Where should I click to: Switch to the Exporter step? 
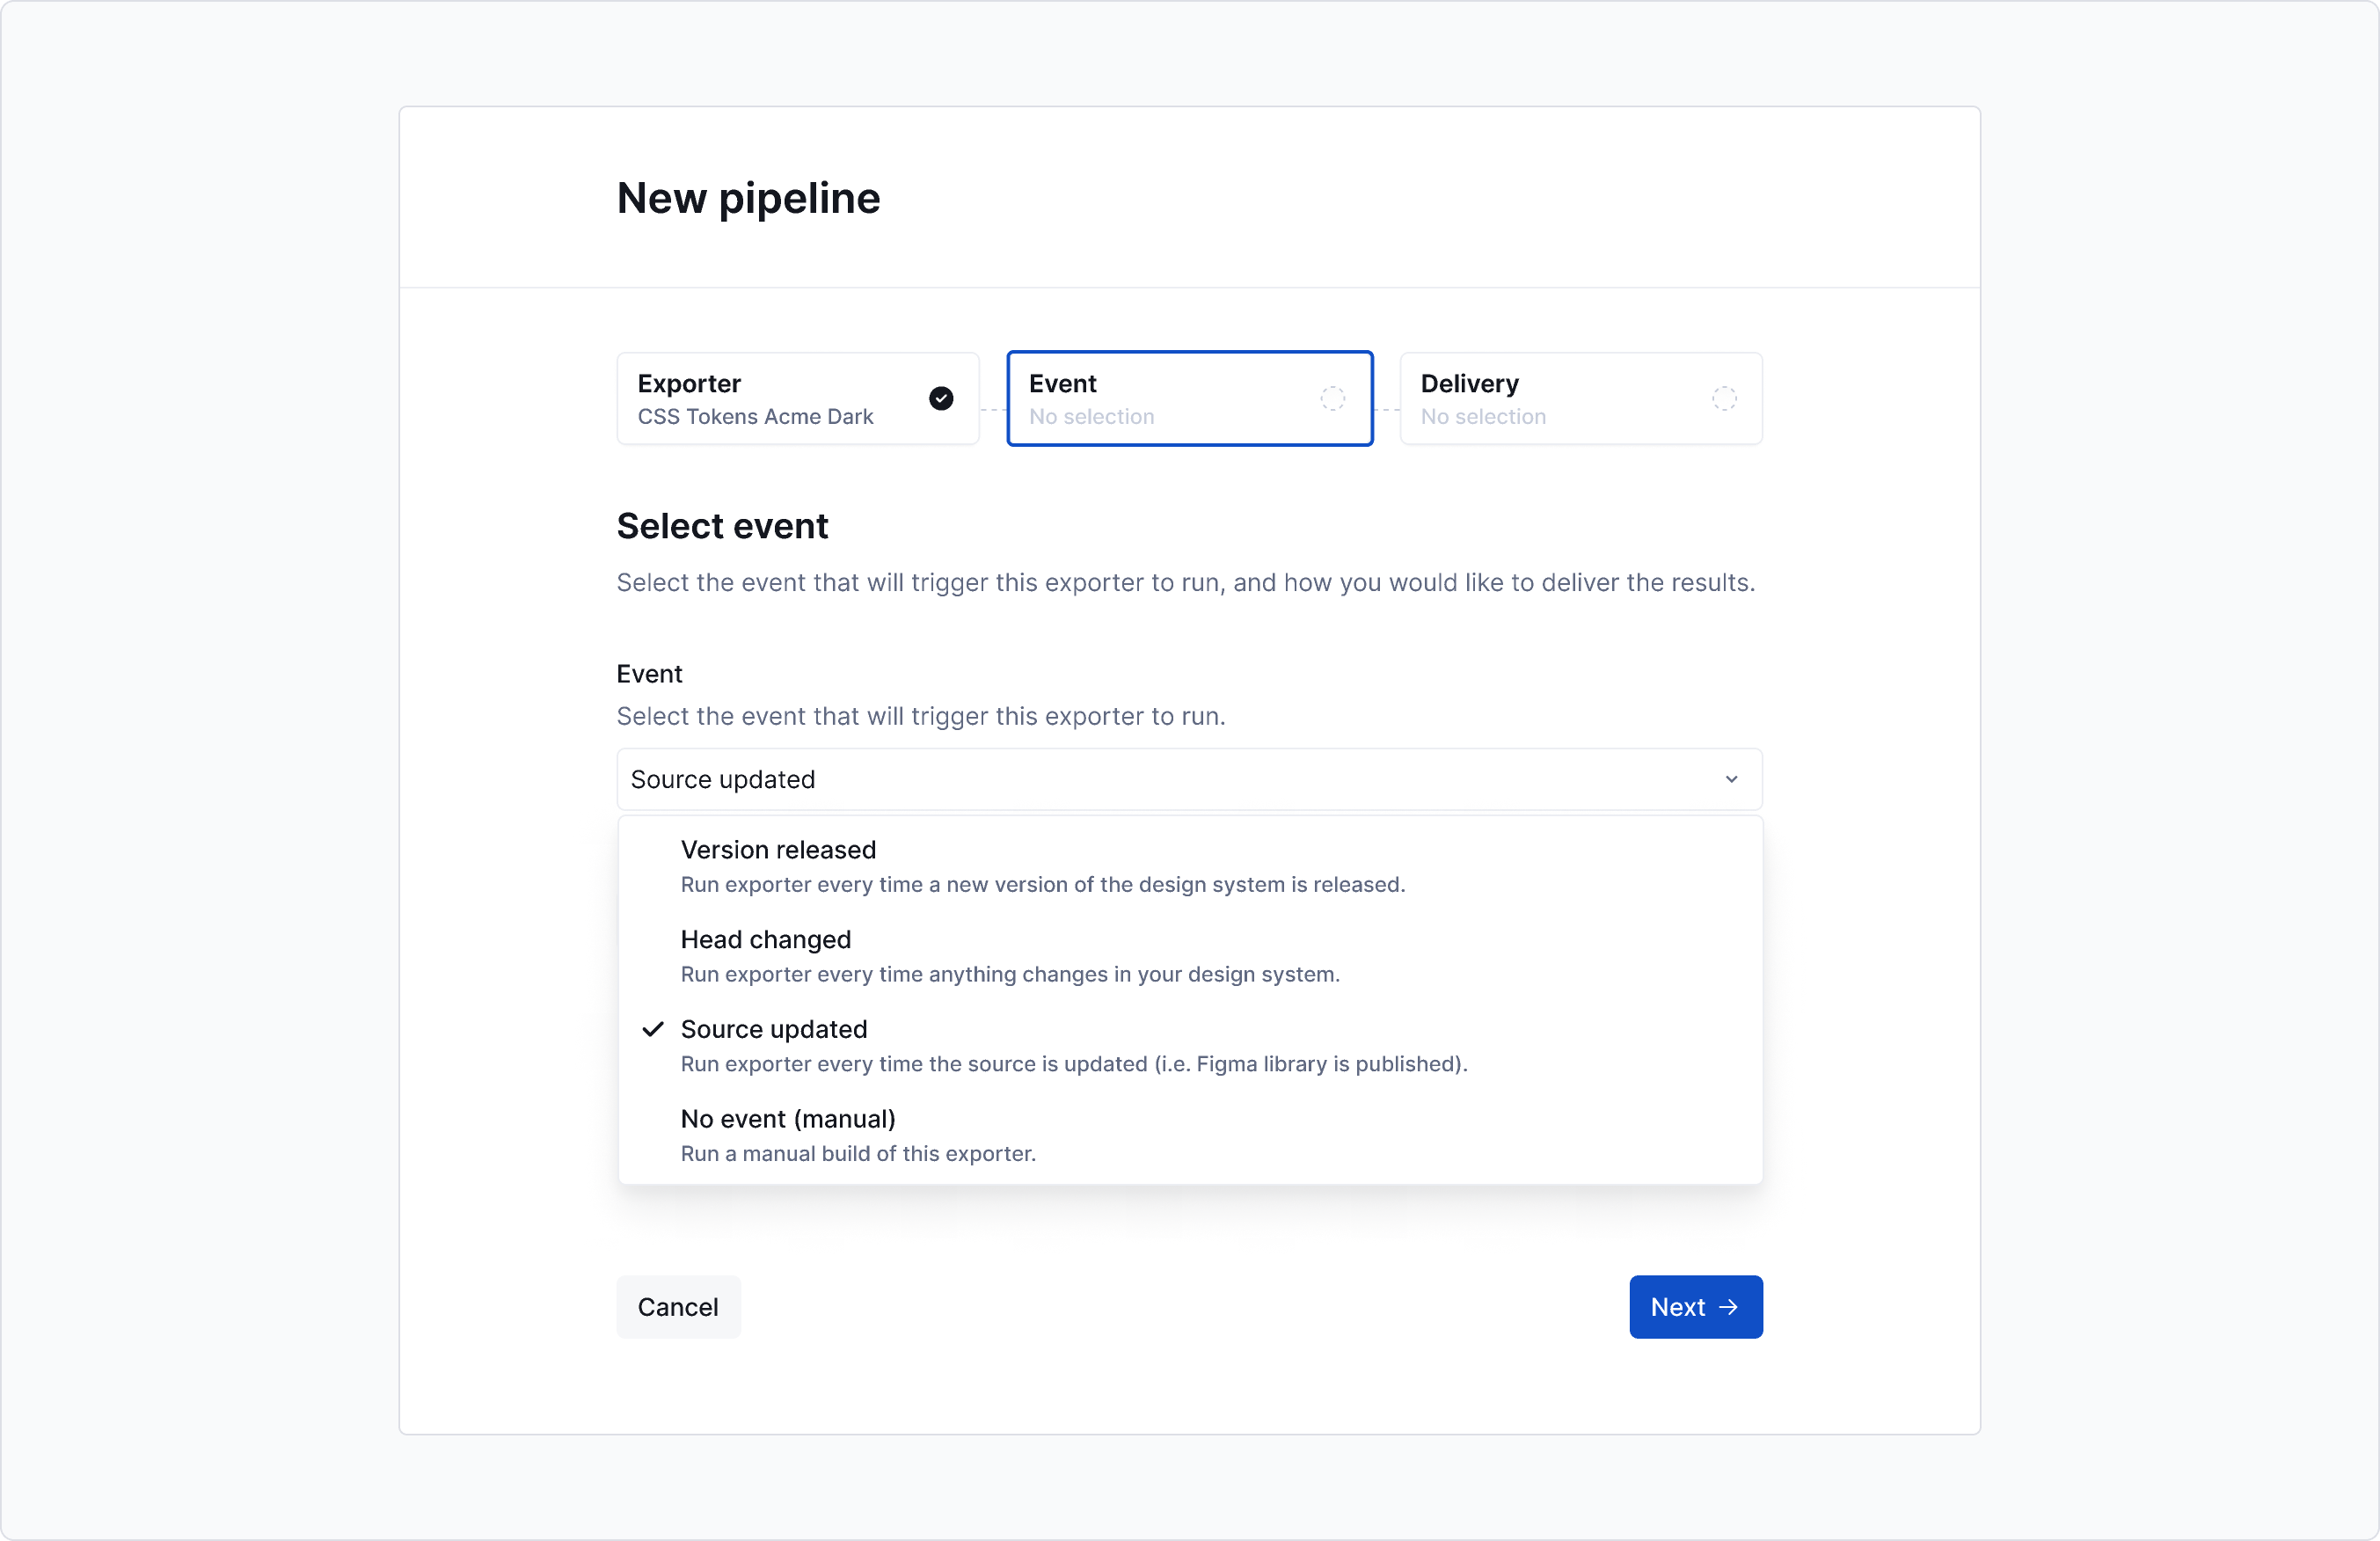(x=797, y=398)
